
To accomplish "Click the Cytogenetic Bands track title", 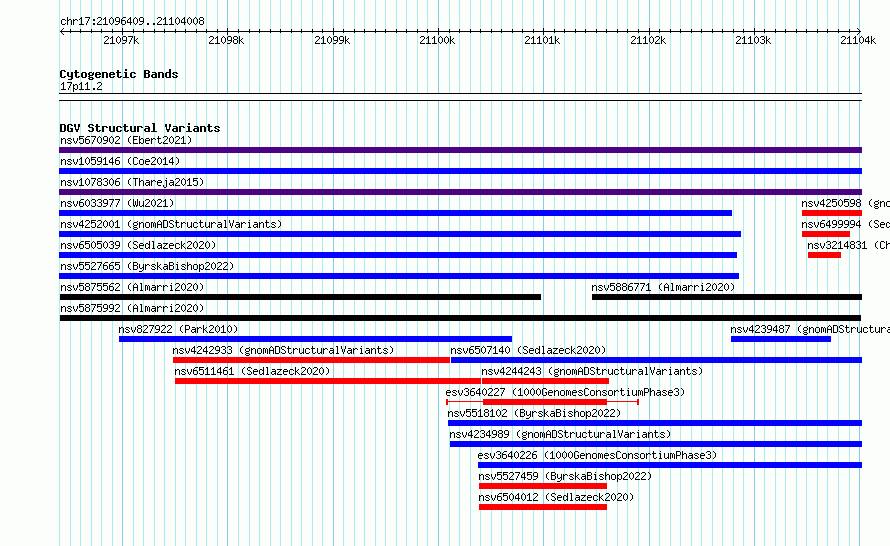I will click(x=119, y=74).
